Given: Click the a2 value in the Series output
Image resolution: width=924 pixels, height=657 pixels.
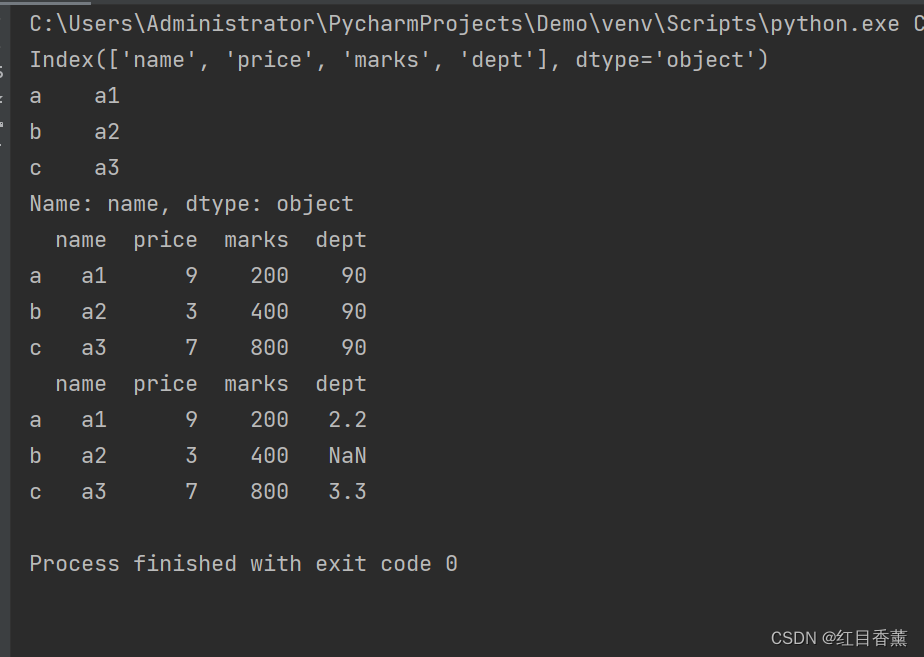Looking at the screenshot, I should pos(107,132).
